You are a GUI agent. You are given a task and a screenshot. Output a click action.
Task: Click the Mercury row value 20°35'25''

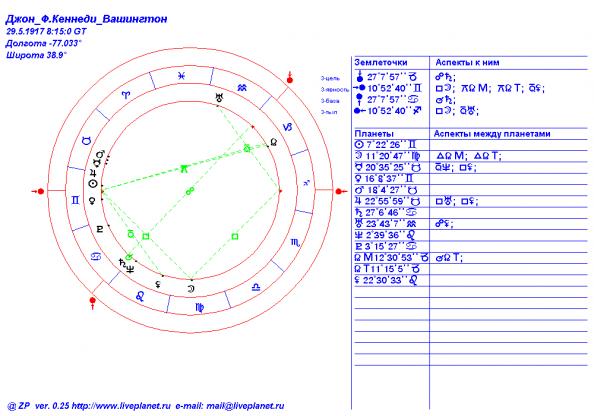point(388,167)
